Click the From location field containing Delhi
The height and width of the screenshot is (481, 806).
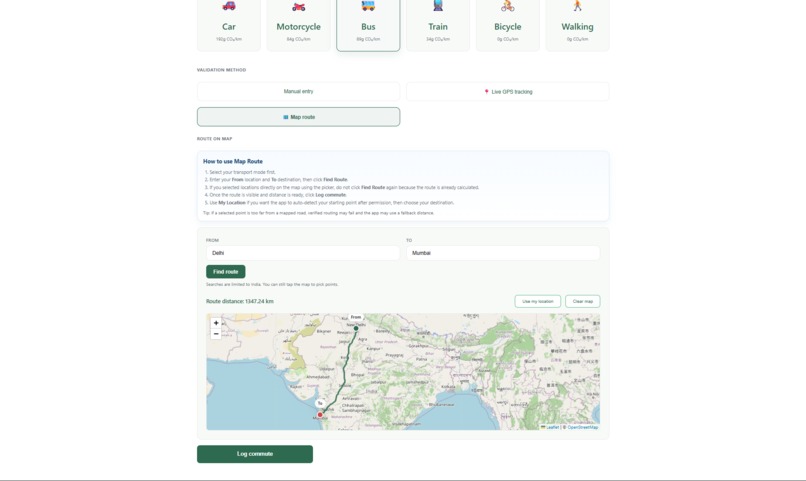click(x=303, y=253)
